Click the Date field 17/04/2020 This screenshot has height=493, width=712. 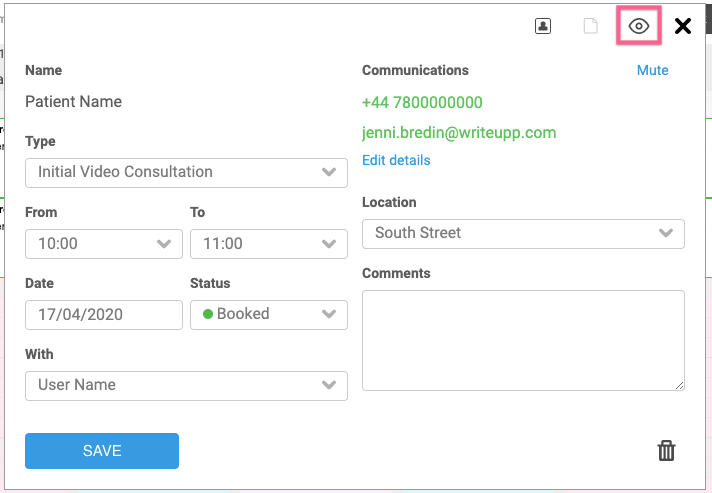pyautogui.click(x=104, y=315)
